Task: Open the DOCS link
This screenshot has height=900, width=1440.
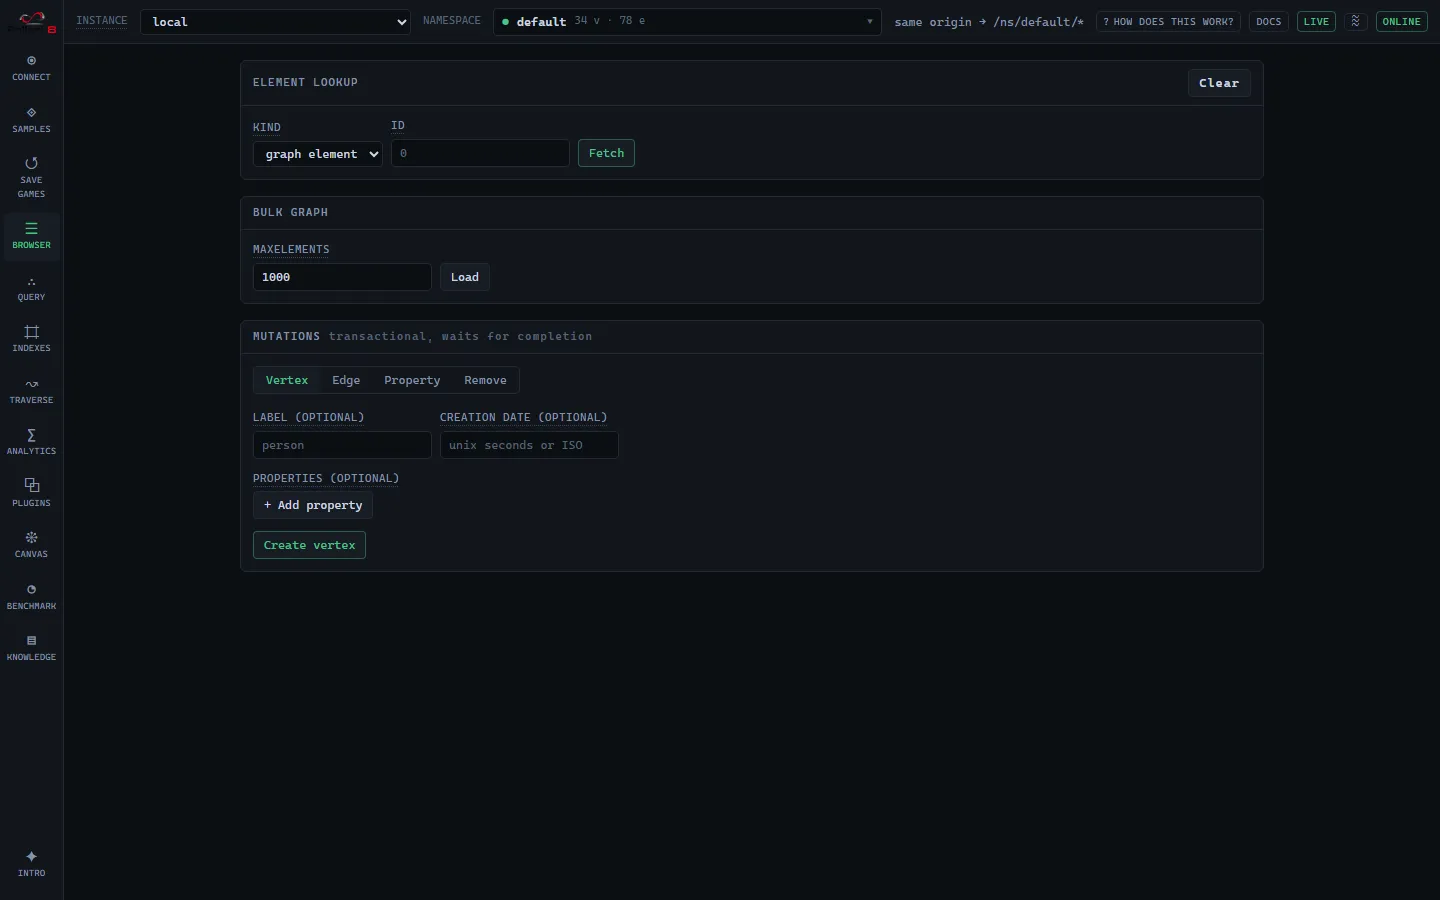Action: coord(1269,21)
